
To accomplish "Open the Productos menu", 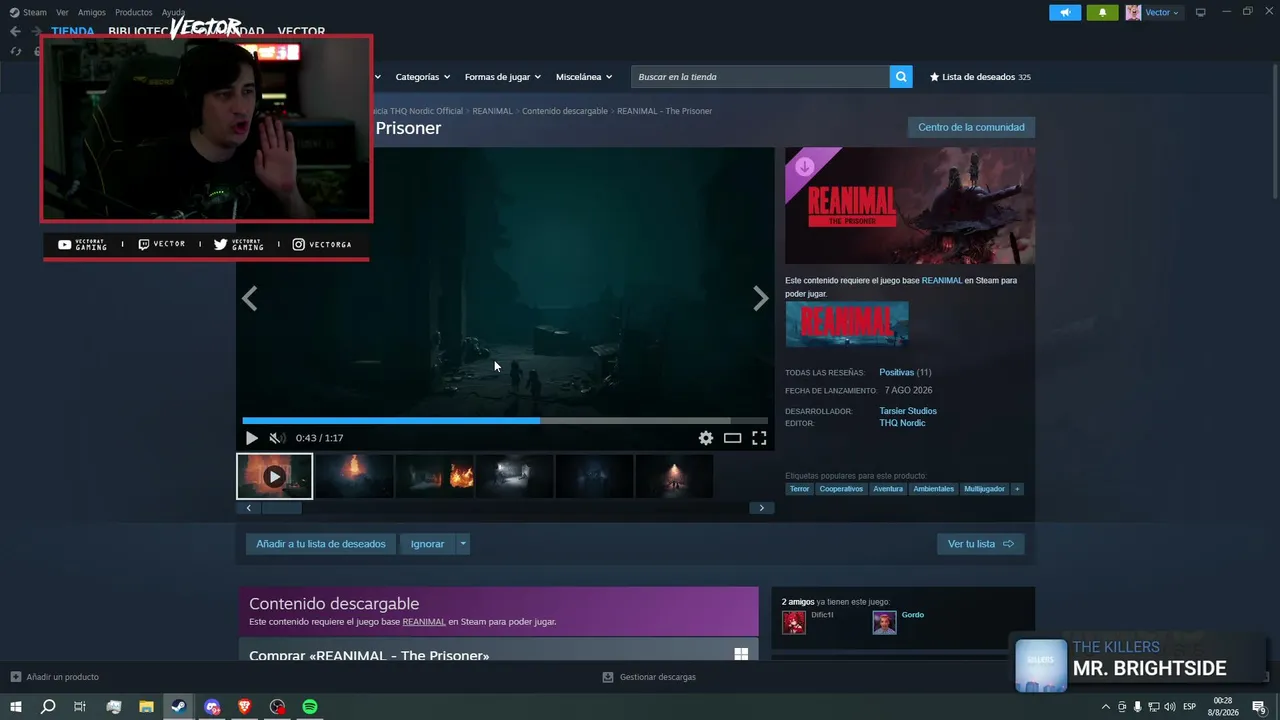I will point(134,12).
